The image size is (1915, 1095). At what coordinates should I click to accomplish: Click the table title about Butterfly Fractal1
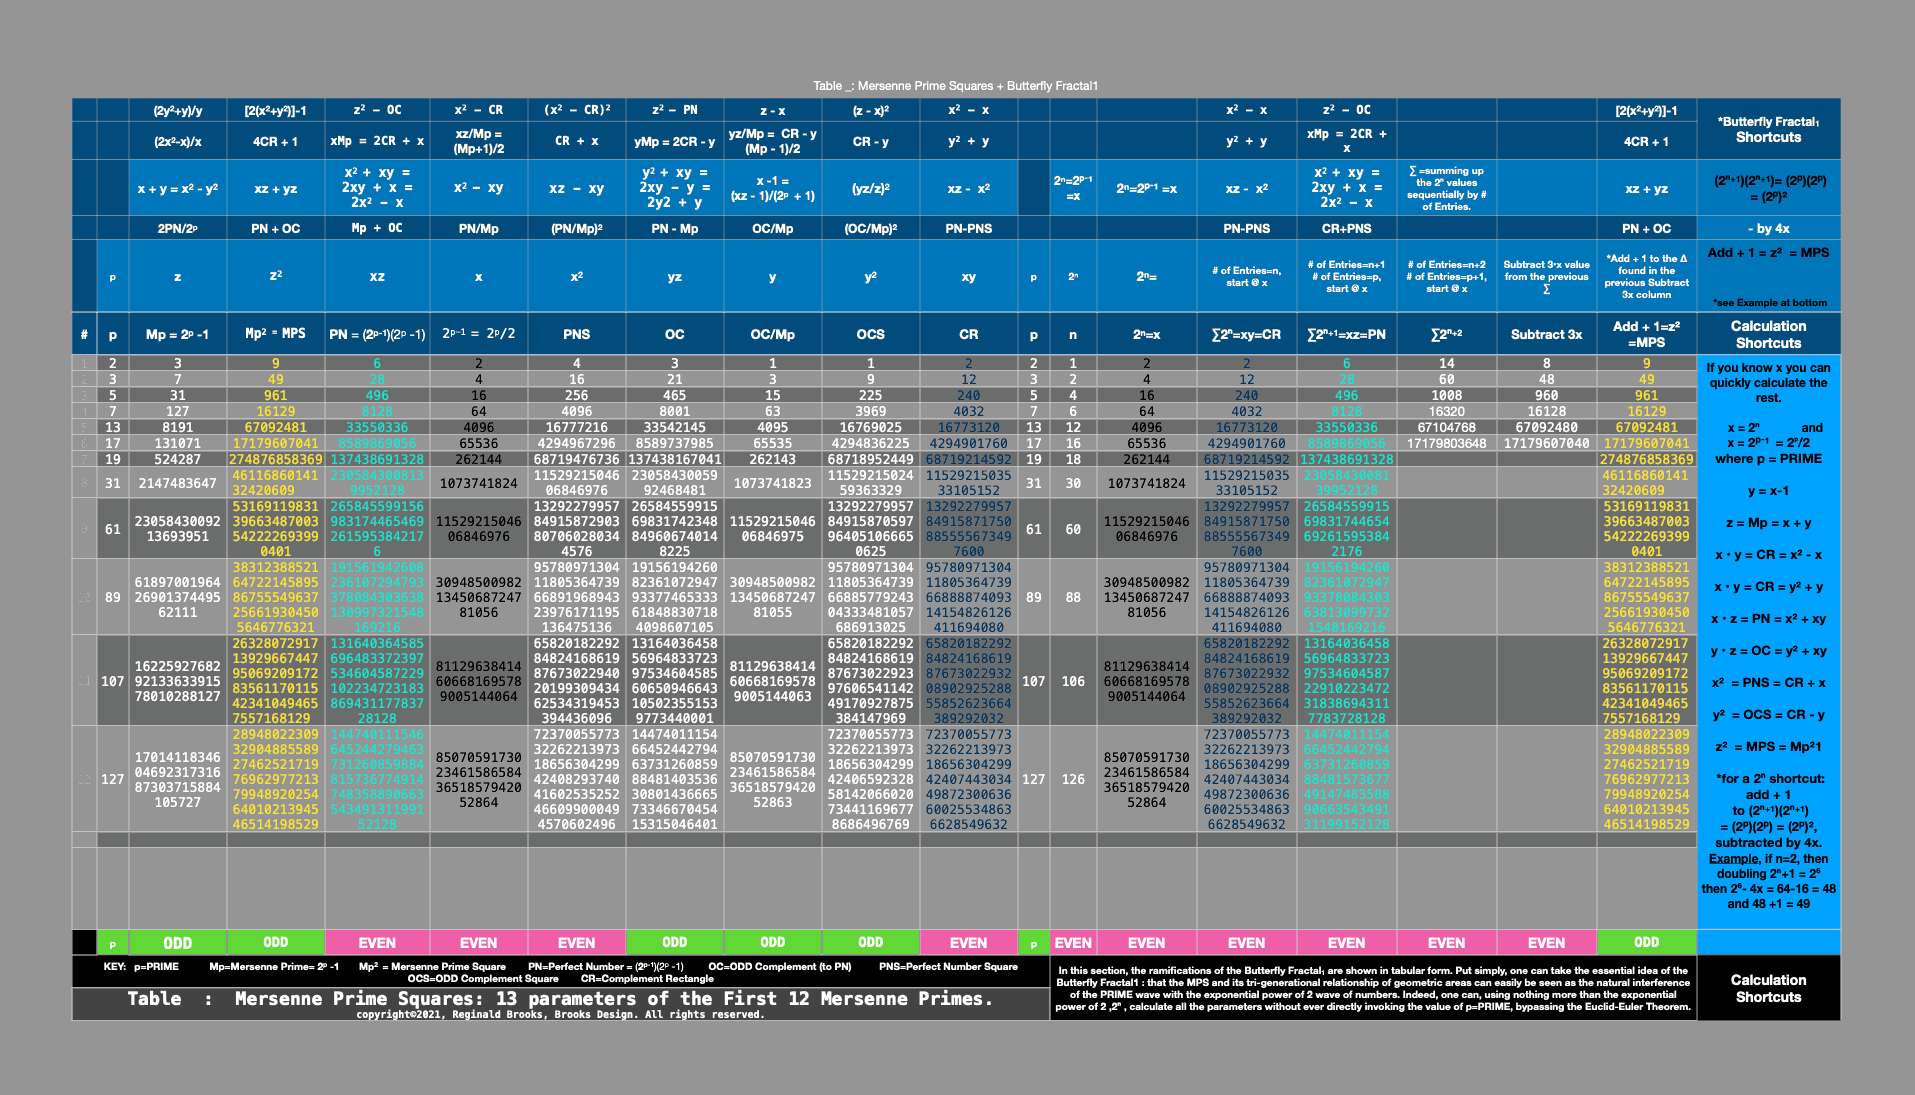click(955, 86)
